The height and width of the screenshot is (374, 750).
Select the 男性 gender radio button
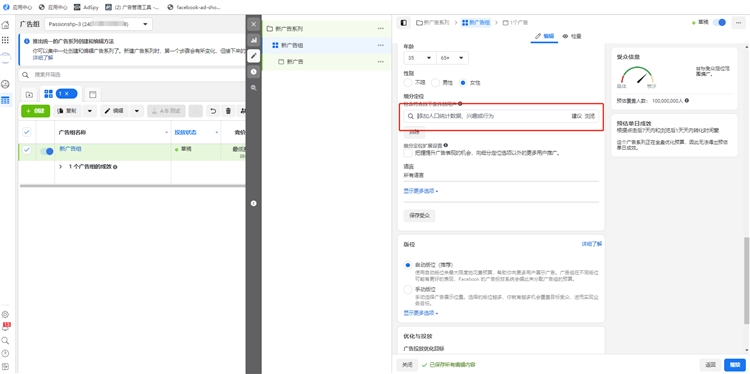[x=435, y=83]
